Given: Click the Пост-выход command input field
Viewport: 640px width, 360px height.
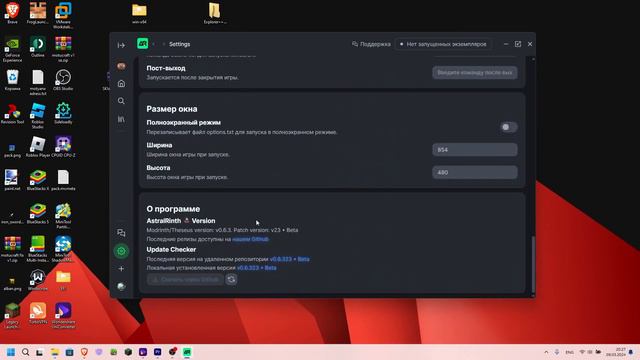Looking at the screenshot, I should click(475, 73).
